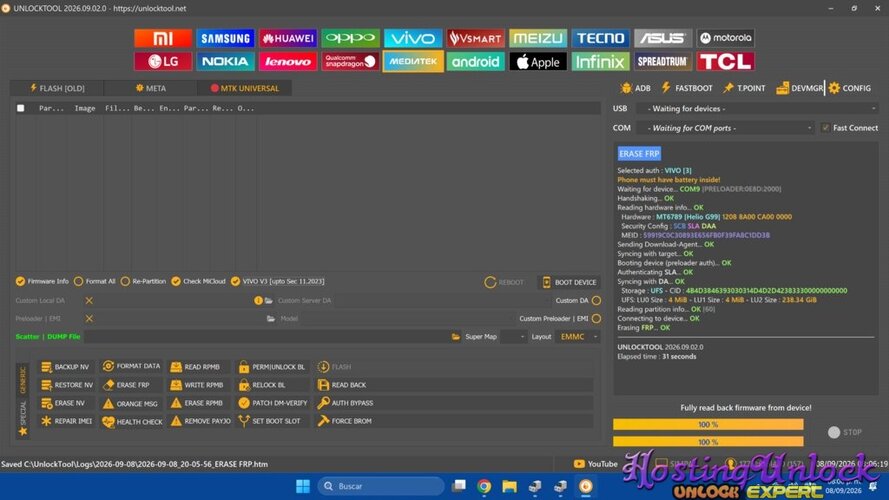Enable the Custom DA radio option
Image resolution: width=889 pixels, height=500 pixels.
pyautogui.click(x=596, y=300)
